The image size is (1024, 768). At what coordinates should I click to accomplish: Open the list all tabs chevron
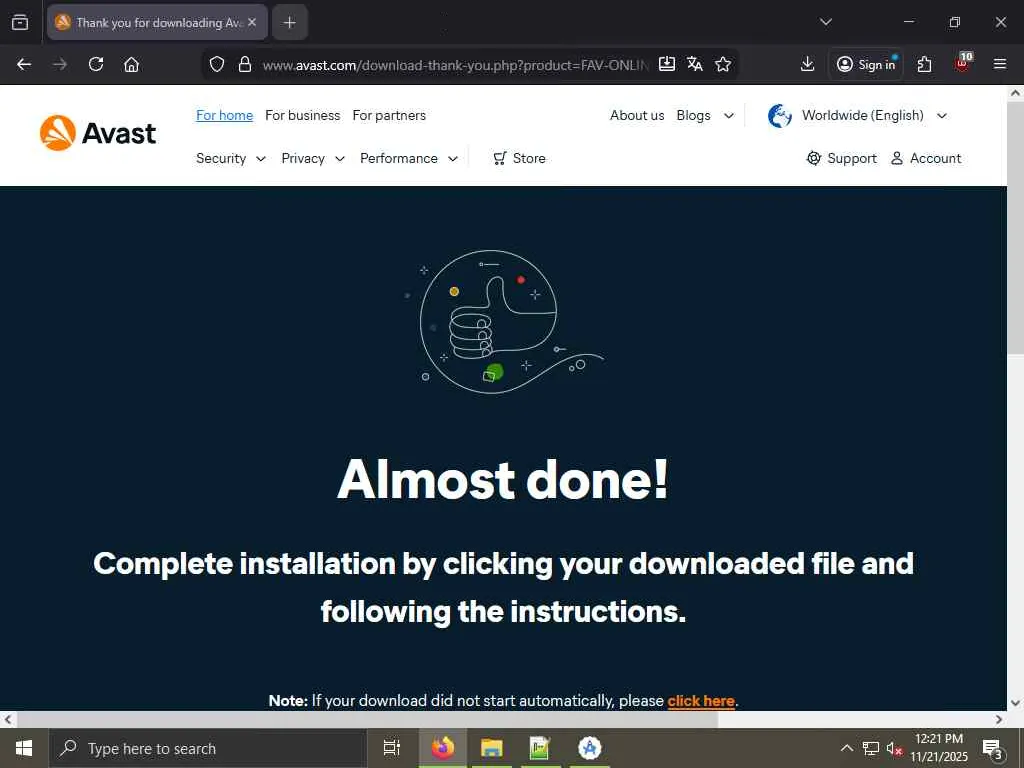(x=826, y=22)
